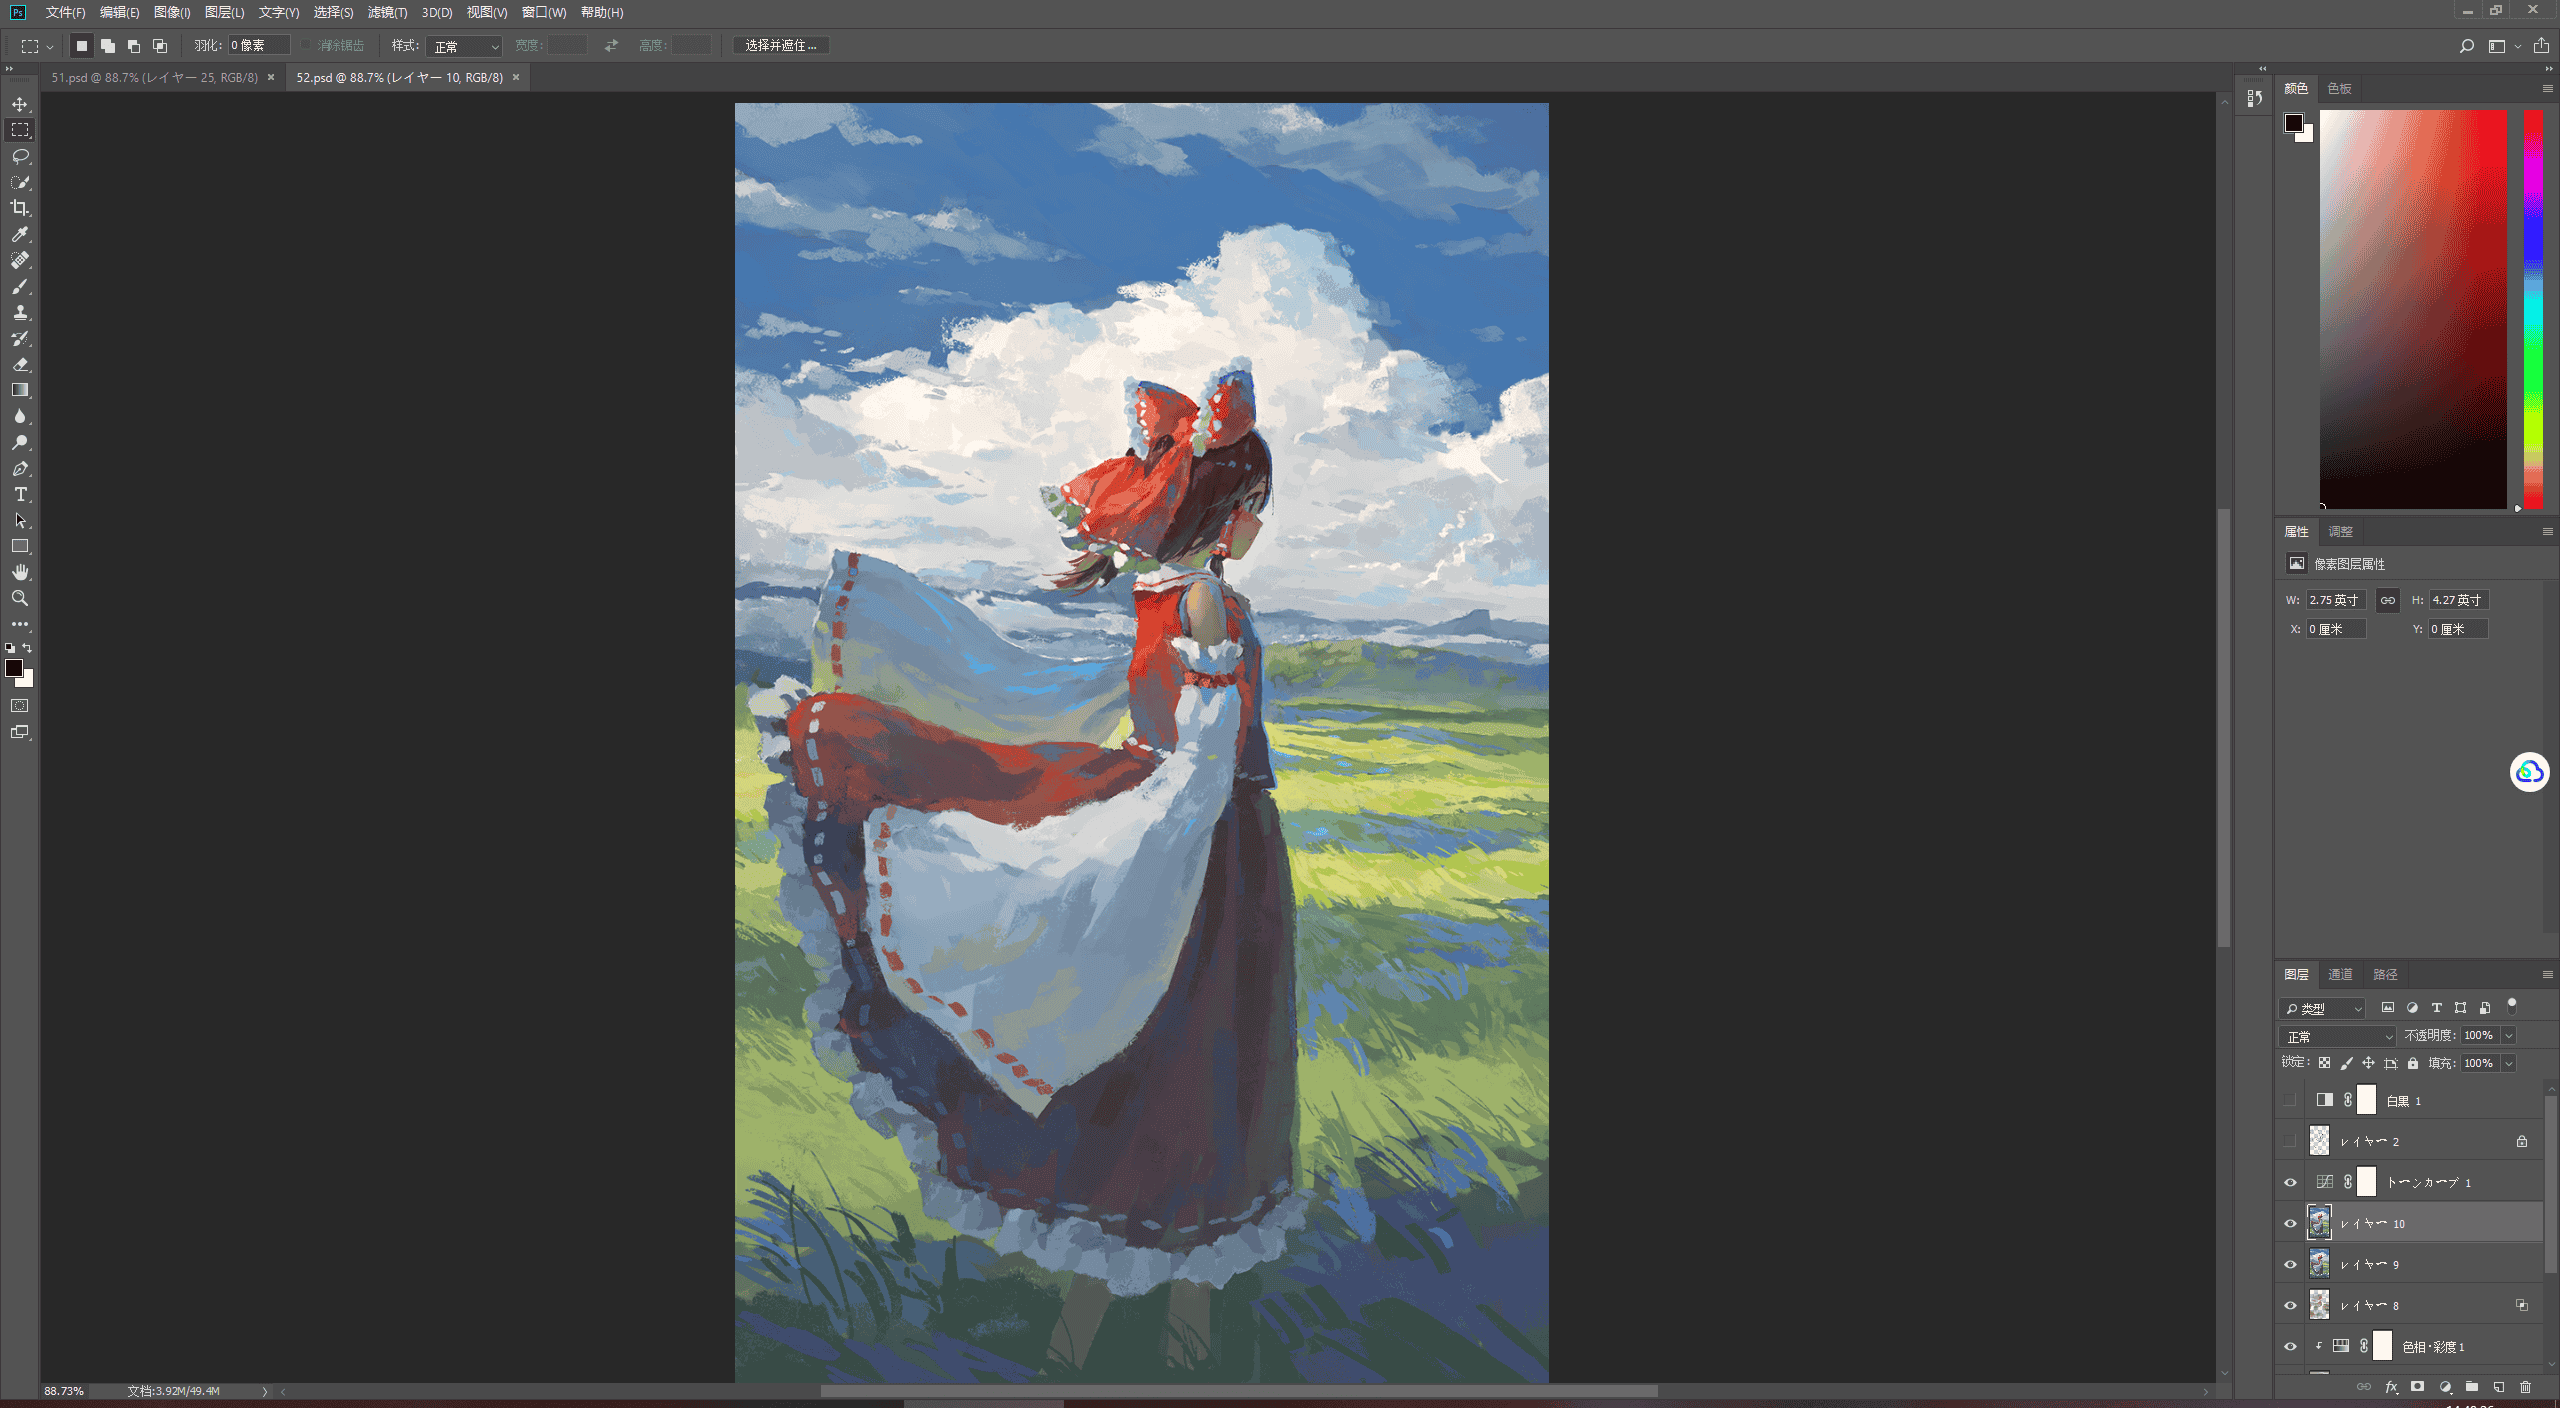Click the 羽化 feather input field
2560x1408 pixels.
point(258,45)
